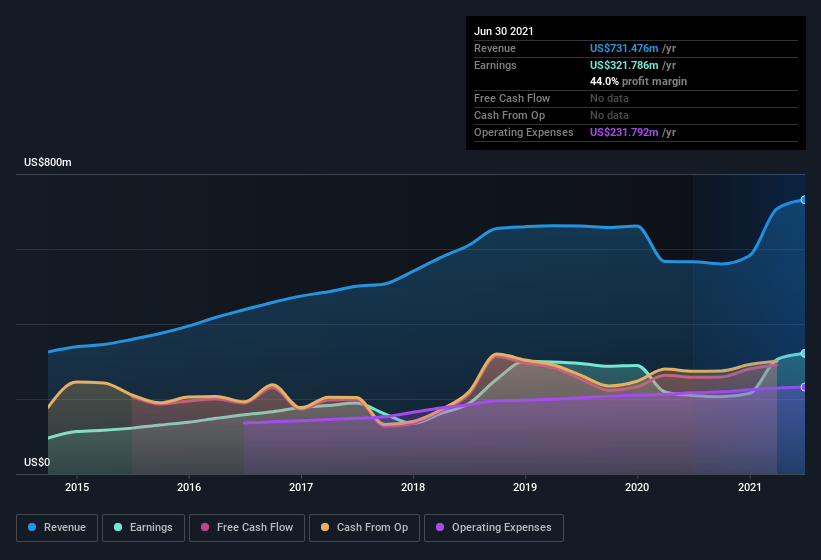Click the 2021 x-axis label

(x=750, y=487)
